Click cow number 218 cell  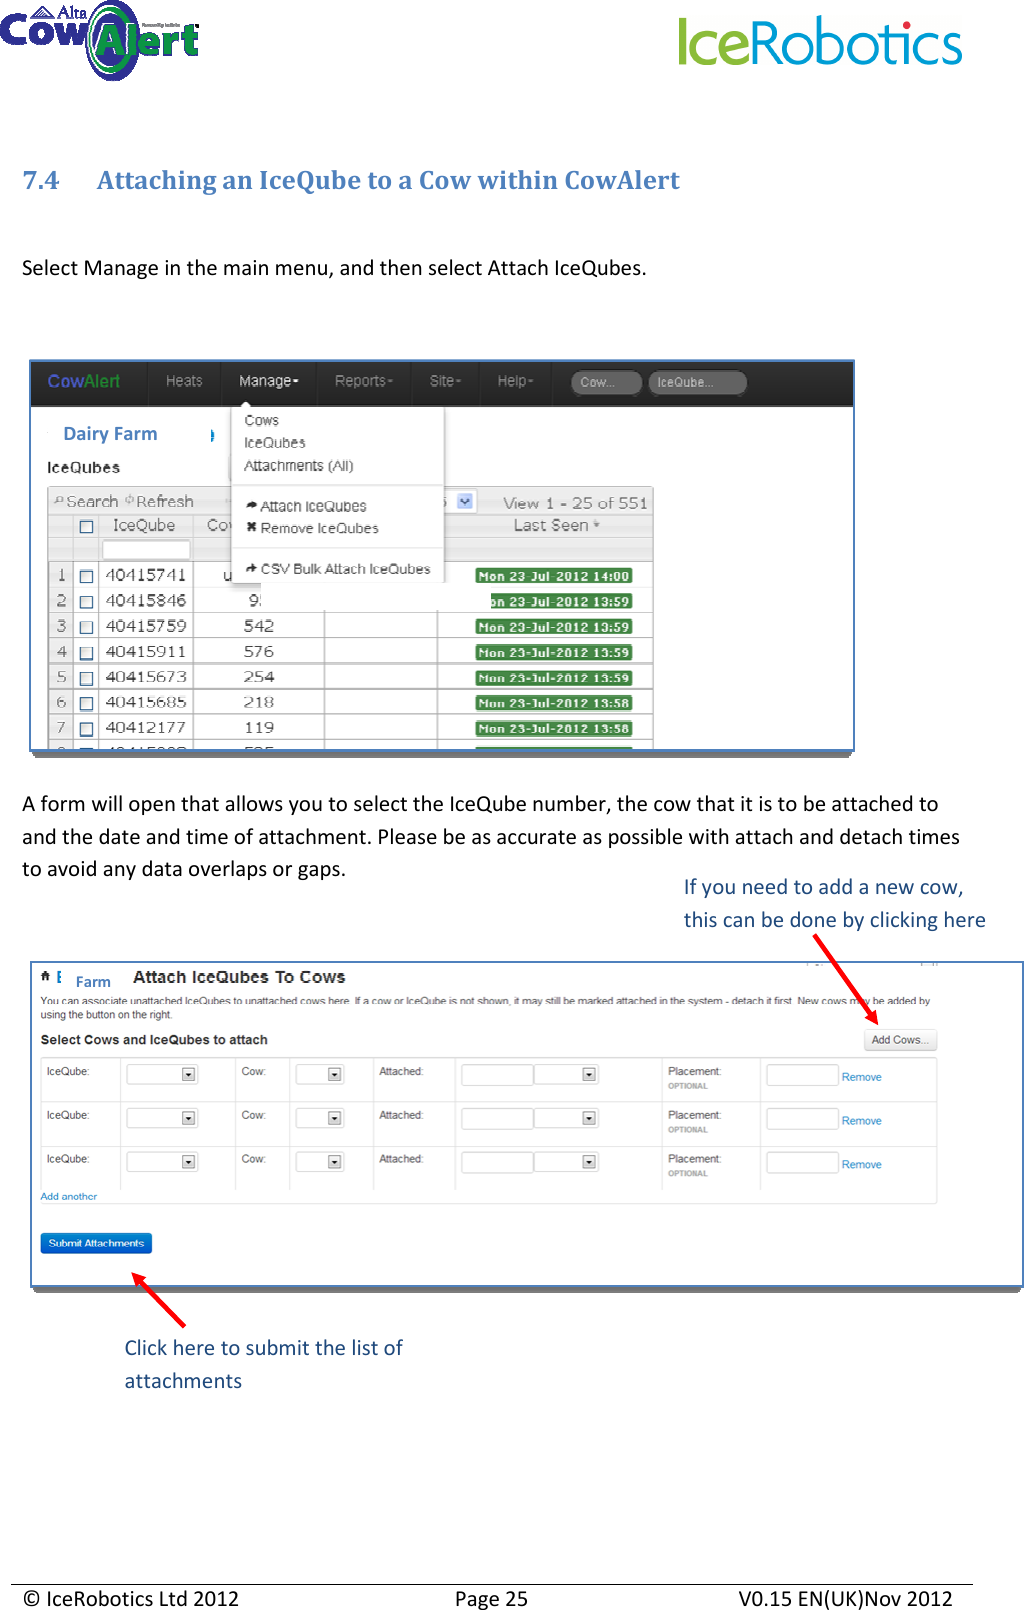[259, 702]
